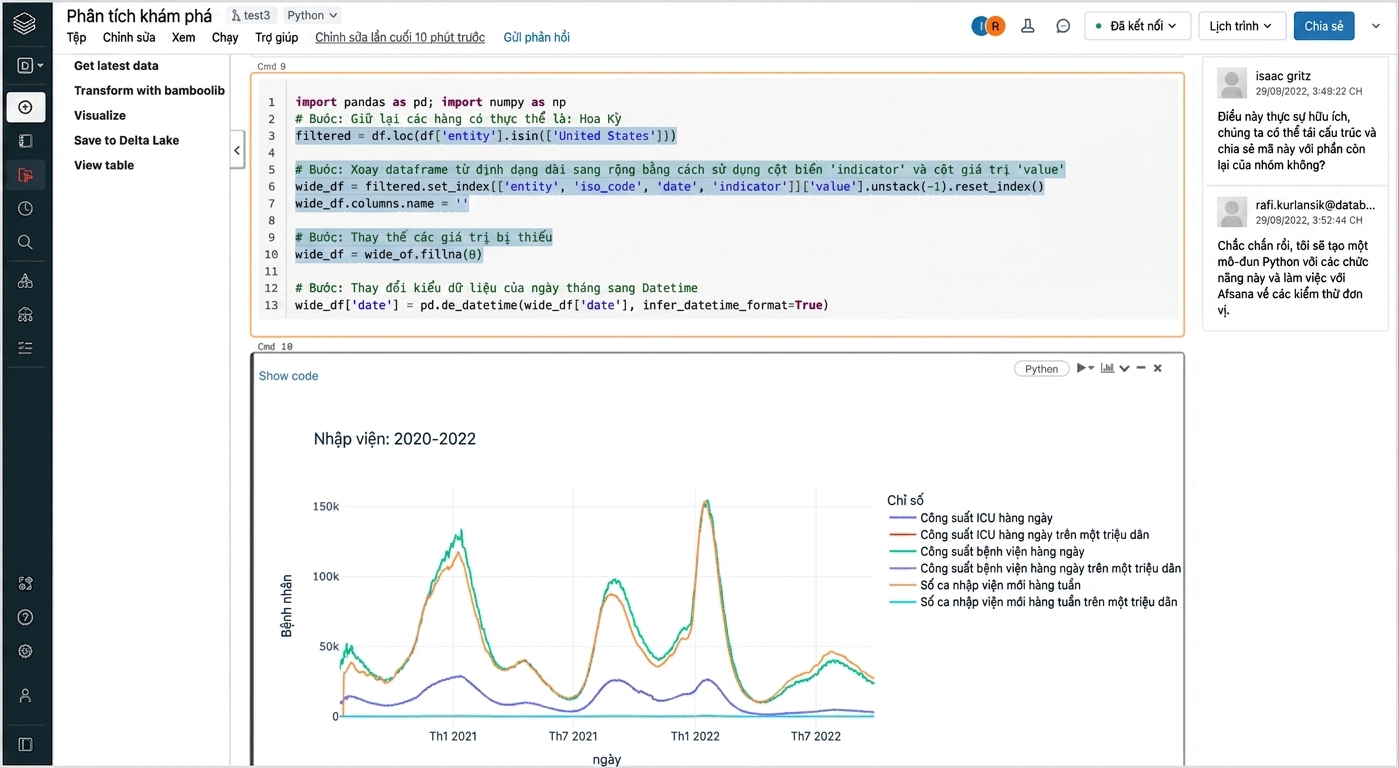Screen dimensions: 1399x768
Task: Open the search magnifier icon in sidebar
Action: click(x=25, y=242)
